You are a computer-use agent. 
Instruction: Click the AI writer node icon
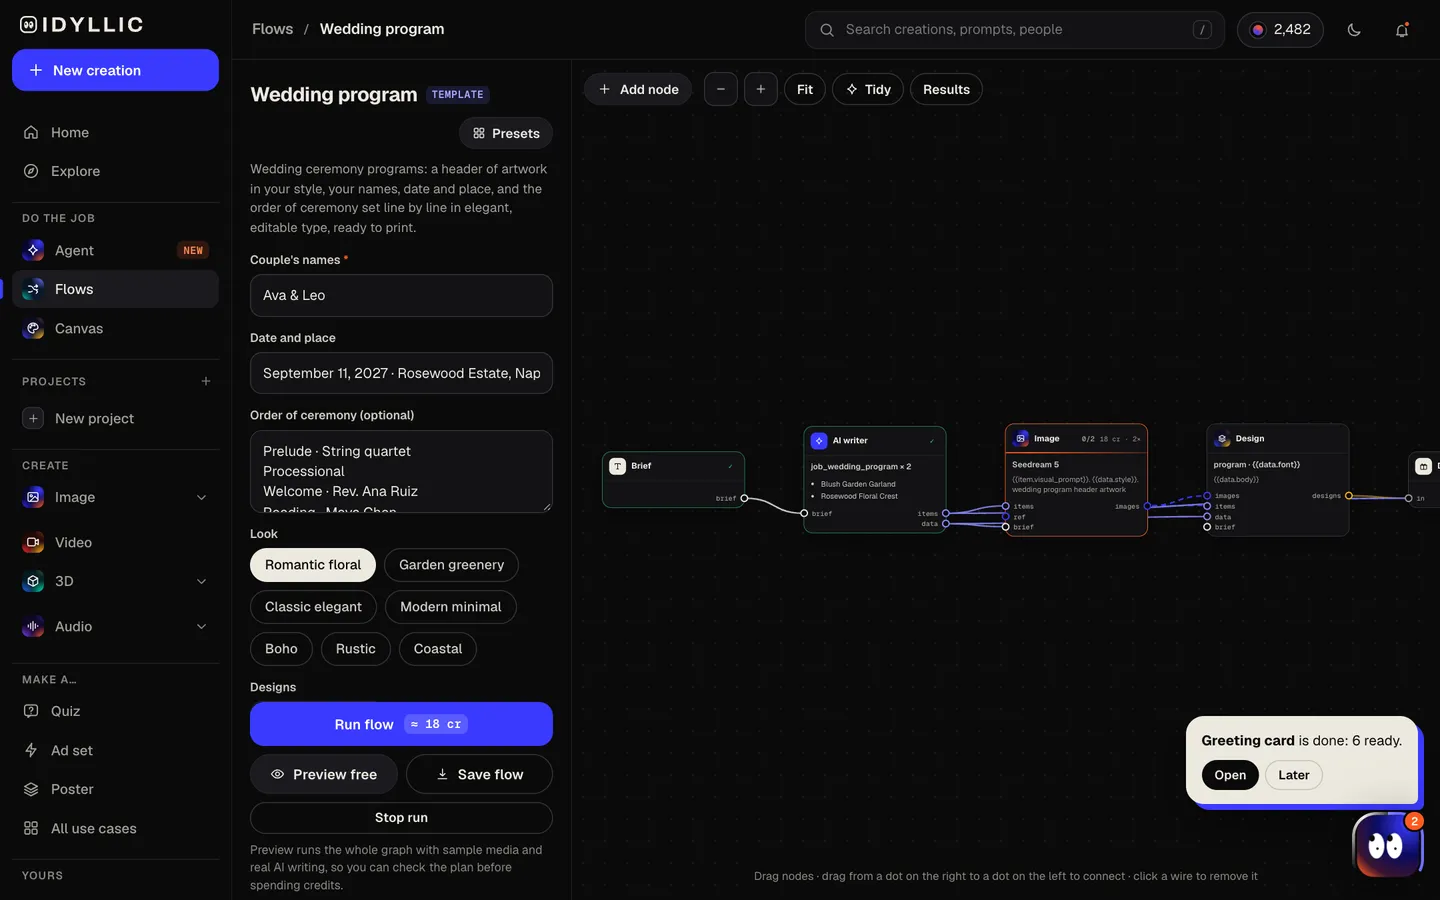(x=819, y=440)
